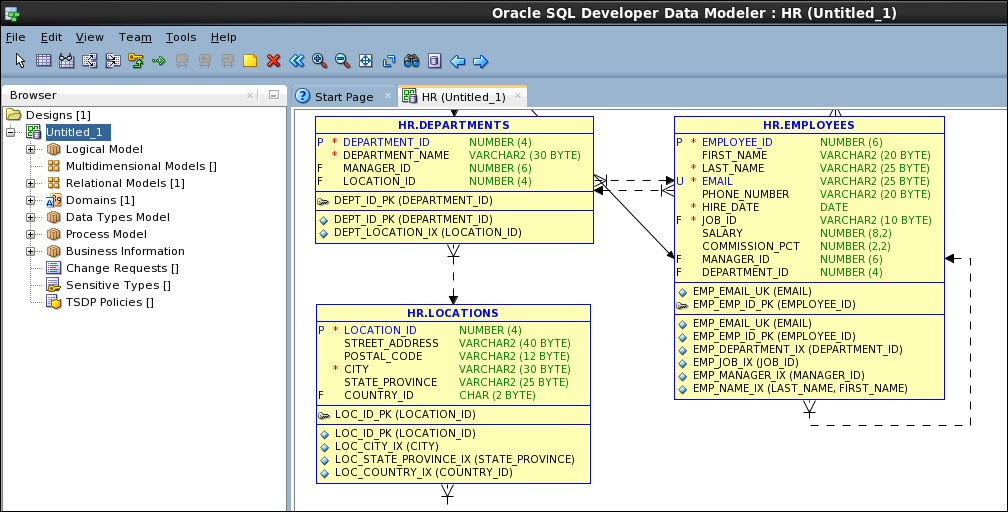Click the New FK Relation key icon

(136, 61)
